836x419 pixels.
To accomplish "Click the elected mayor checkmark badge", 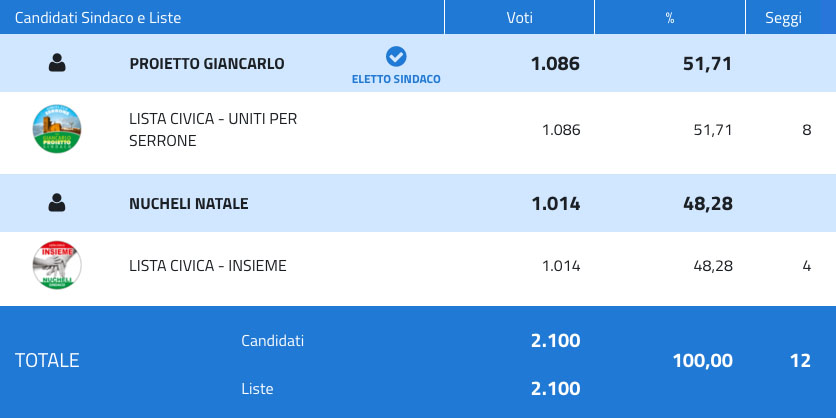I will coord(396,57).
